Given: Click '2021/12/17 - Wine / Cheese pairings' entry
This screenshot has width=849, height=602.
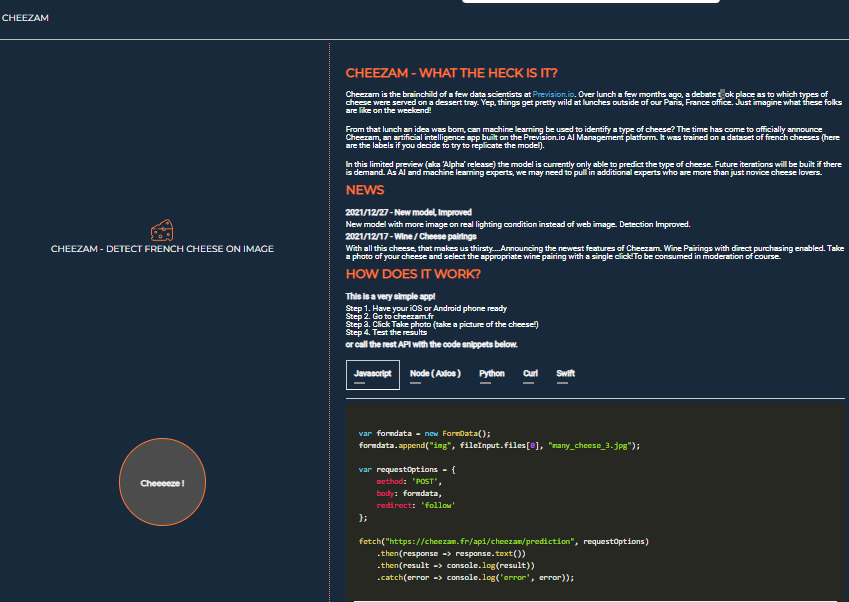Looking at the screenshot, I should tap(411, 237).
